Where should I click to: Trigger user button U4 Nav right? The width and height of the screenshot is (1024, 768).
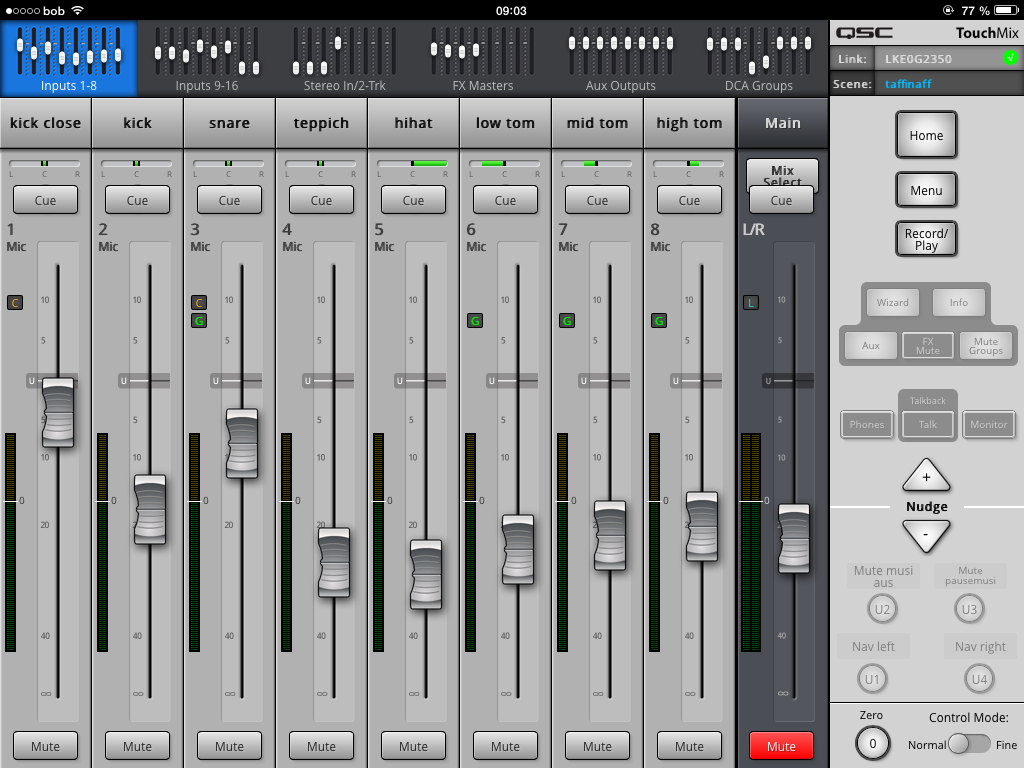[980, 679]
